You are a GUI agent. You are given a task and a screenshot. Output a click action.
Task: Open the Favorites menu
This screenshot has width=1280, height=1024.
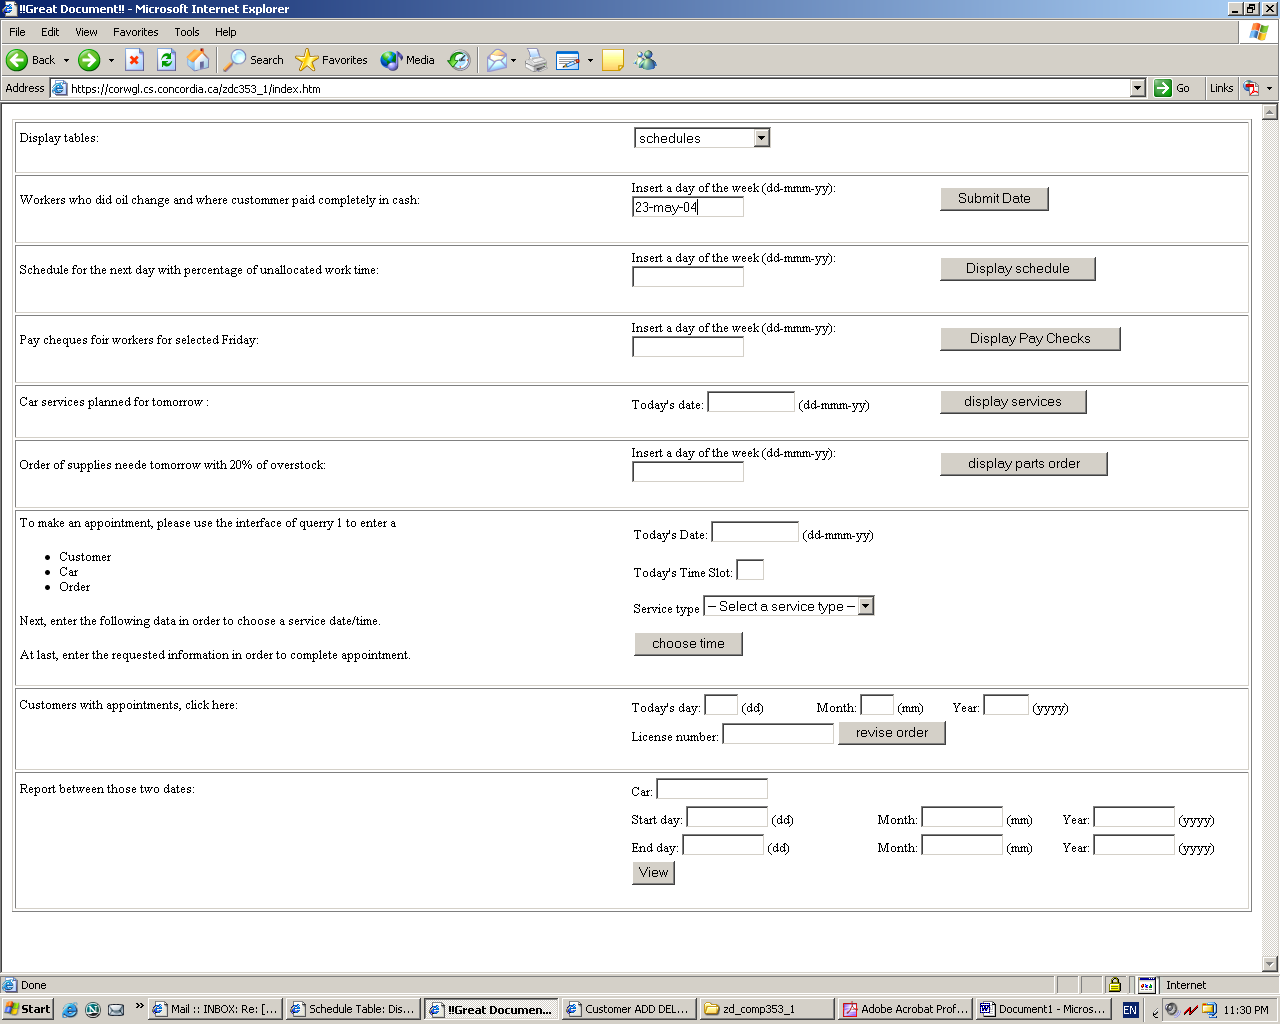[135, 32]
